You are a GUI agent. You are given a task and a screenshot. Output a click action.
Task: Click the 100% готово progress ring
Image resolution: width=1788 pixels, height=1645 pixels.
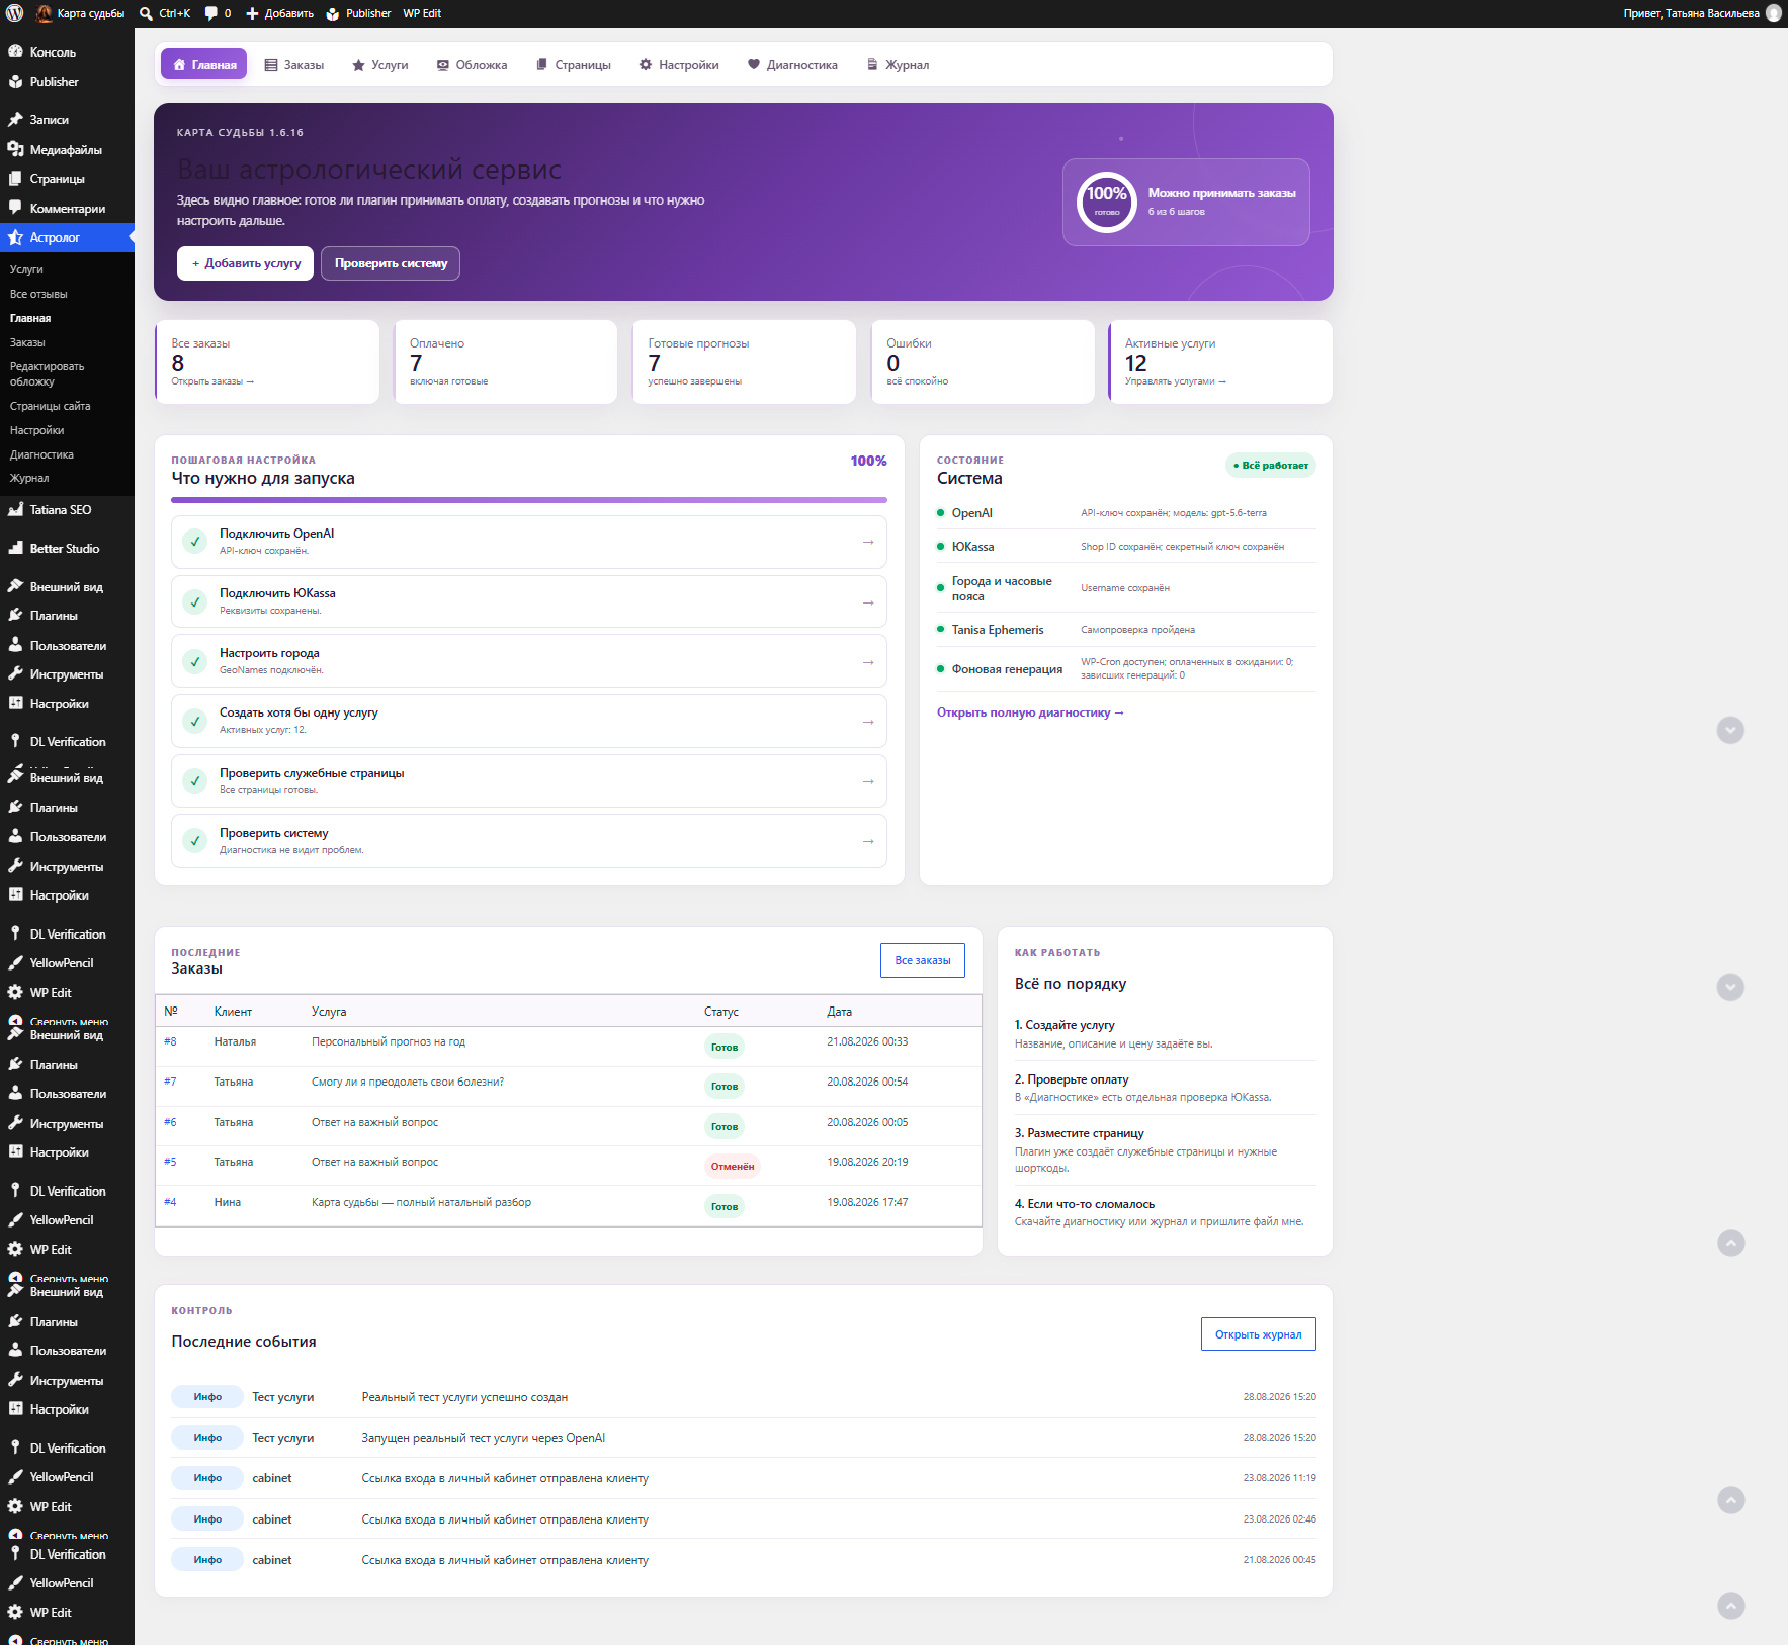pyautogui.click(x=1107, y=201)
